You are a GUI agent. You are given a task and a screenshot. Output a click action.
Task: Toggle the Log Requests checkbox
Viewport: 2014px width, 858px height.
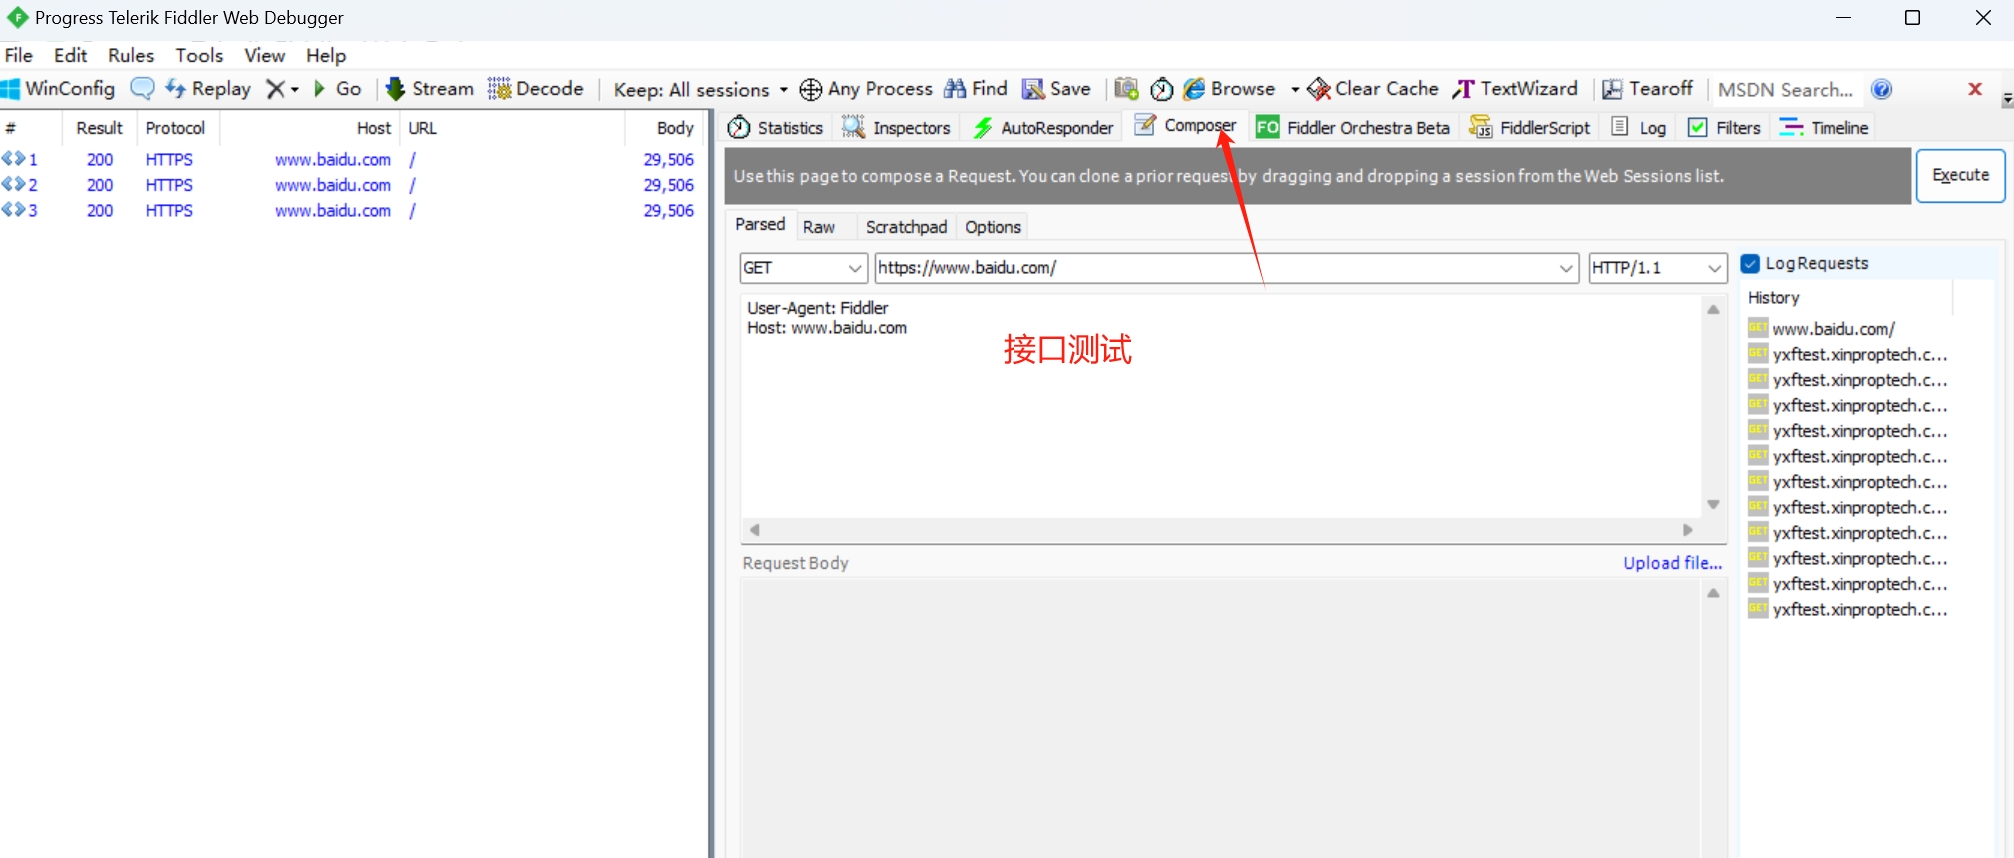[1750, 263]
